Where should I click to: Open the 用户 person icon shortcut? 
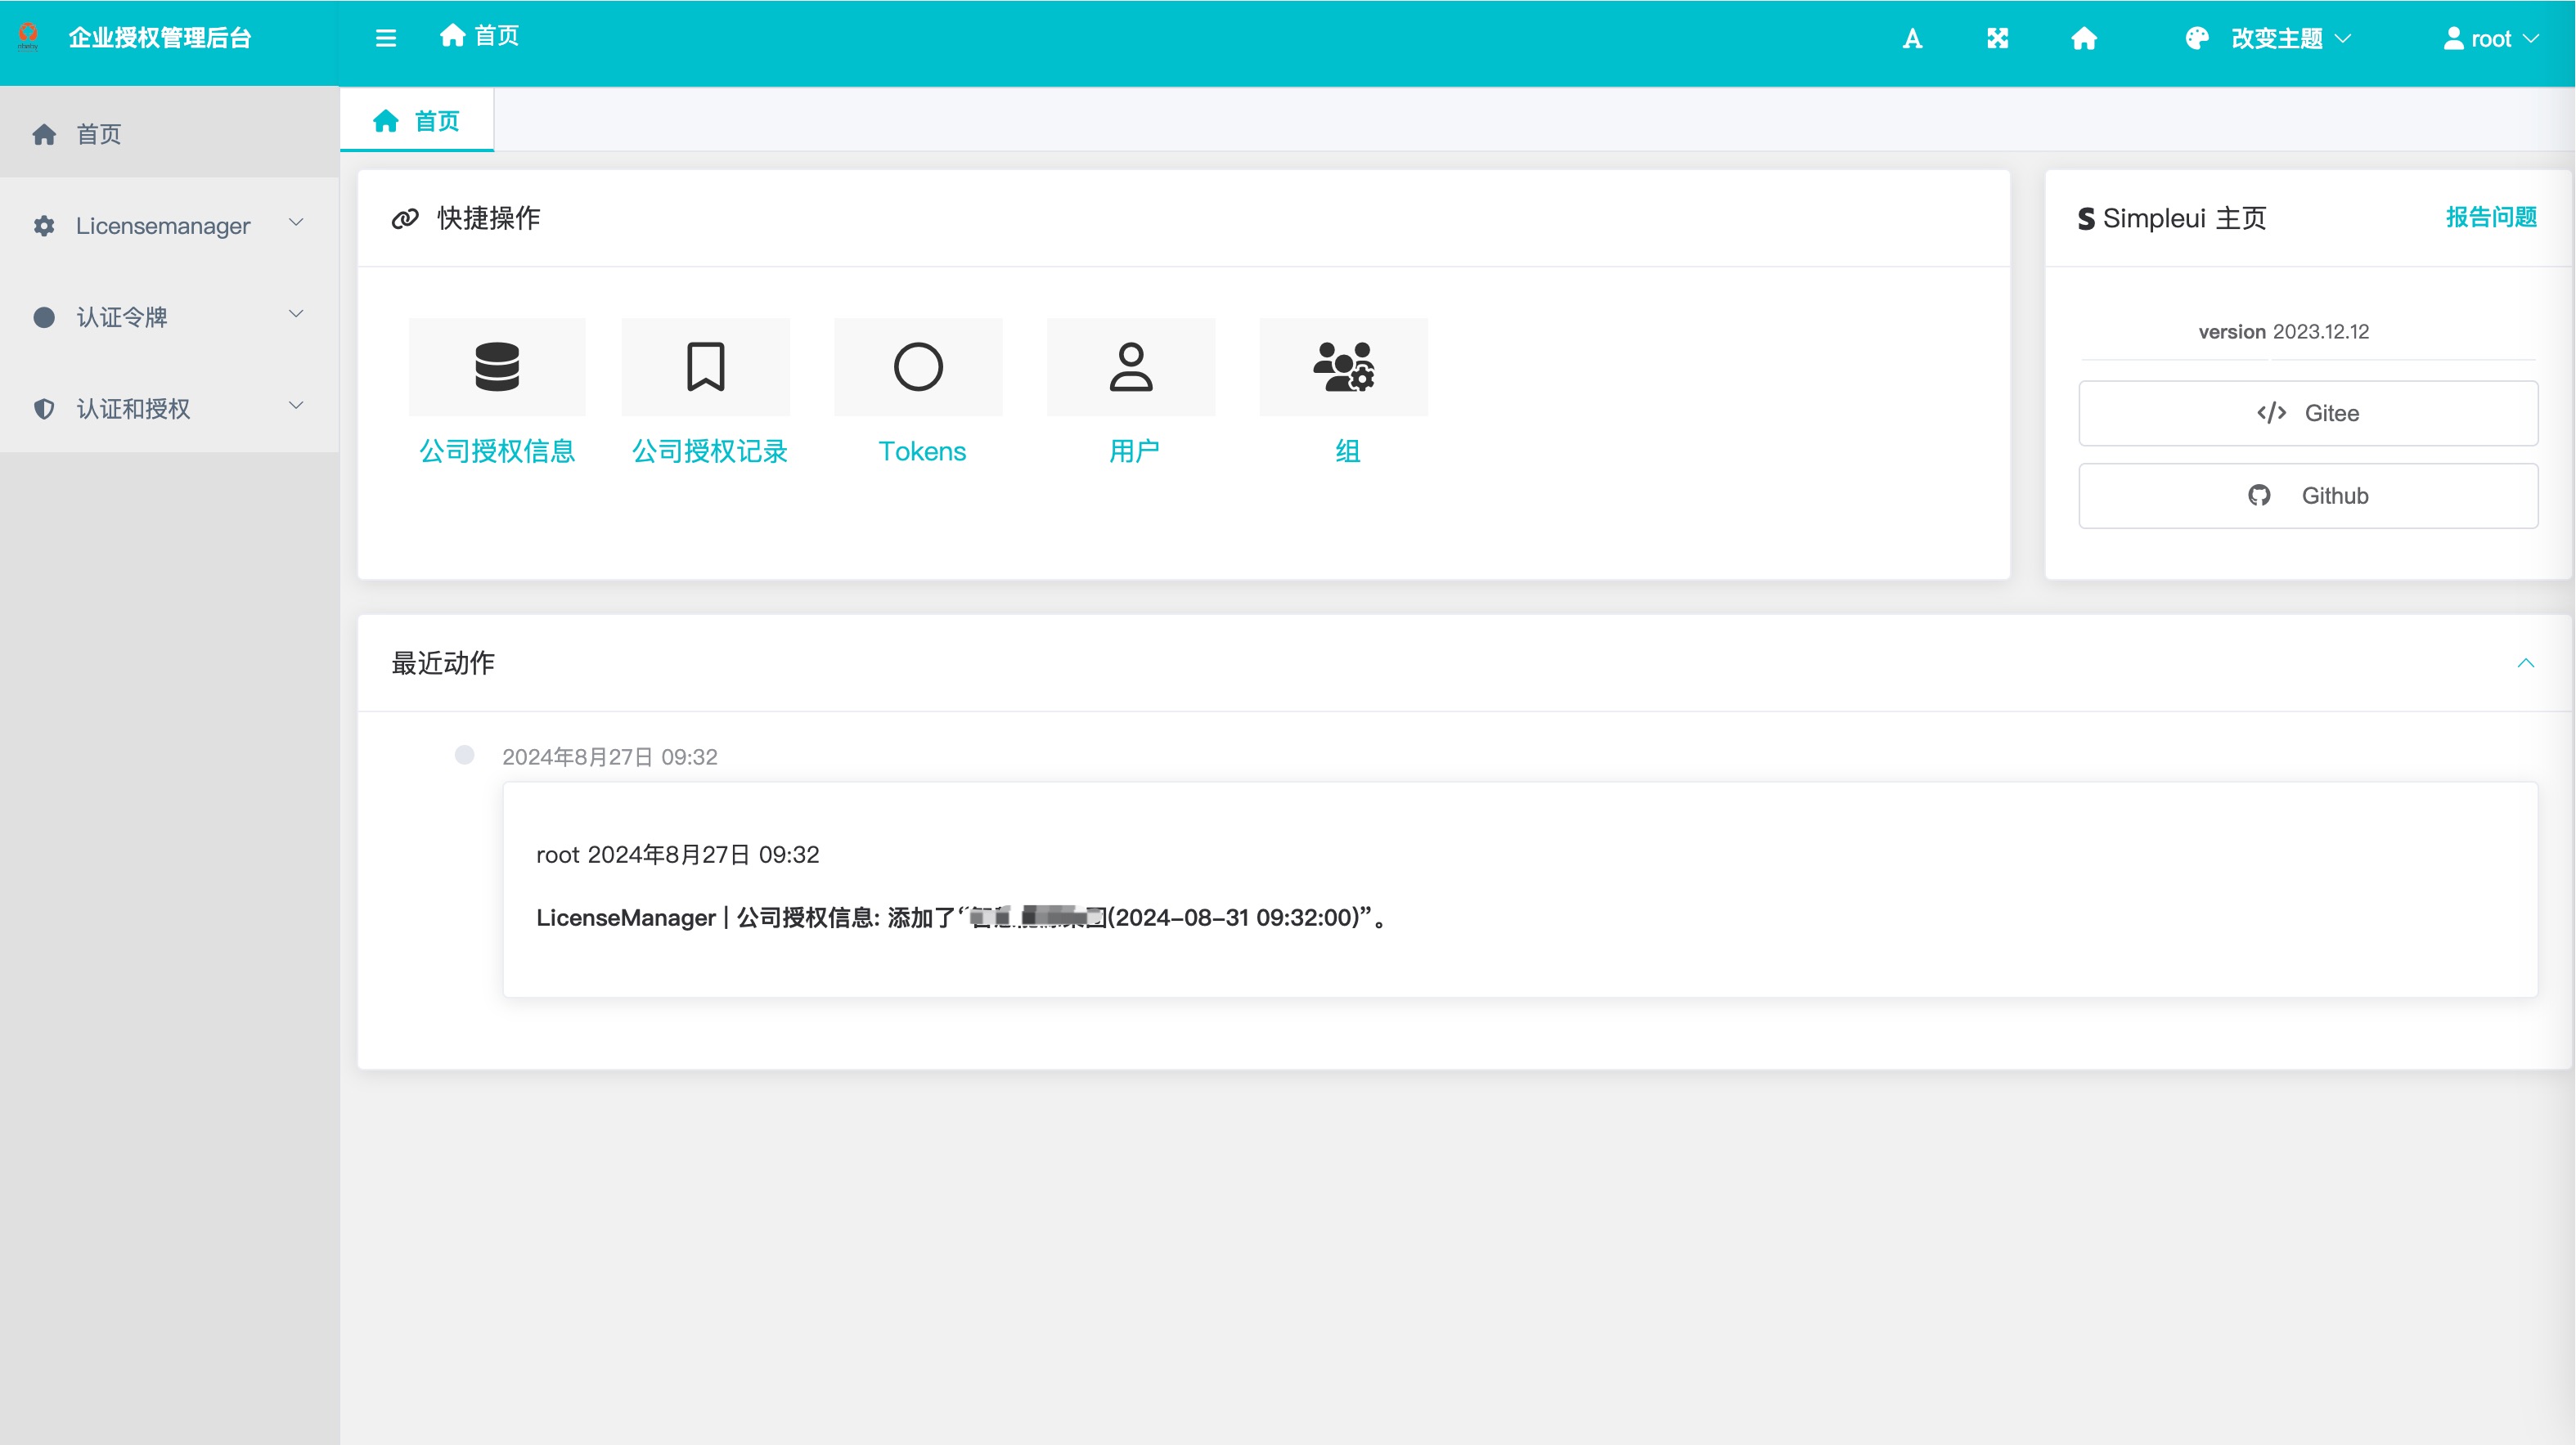tap(1131, 367)
